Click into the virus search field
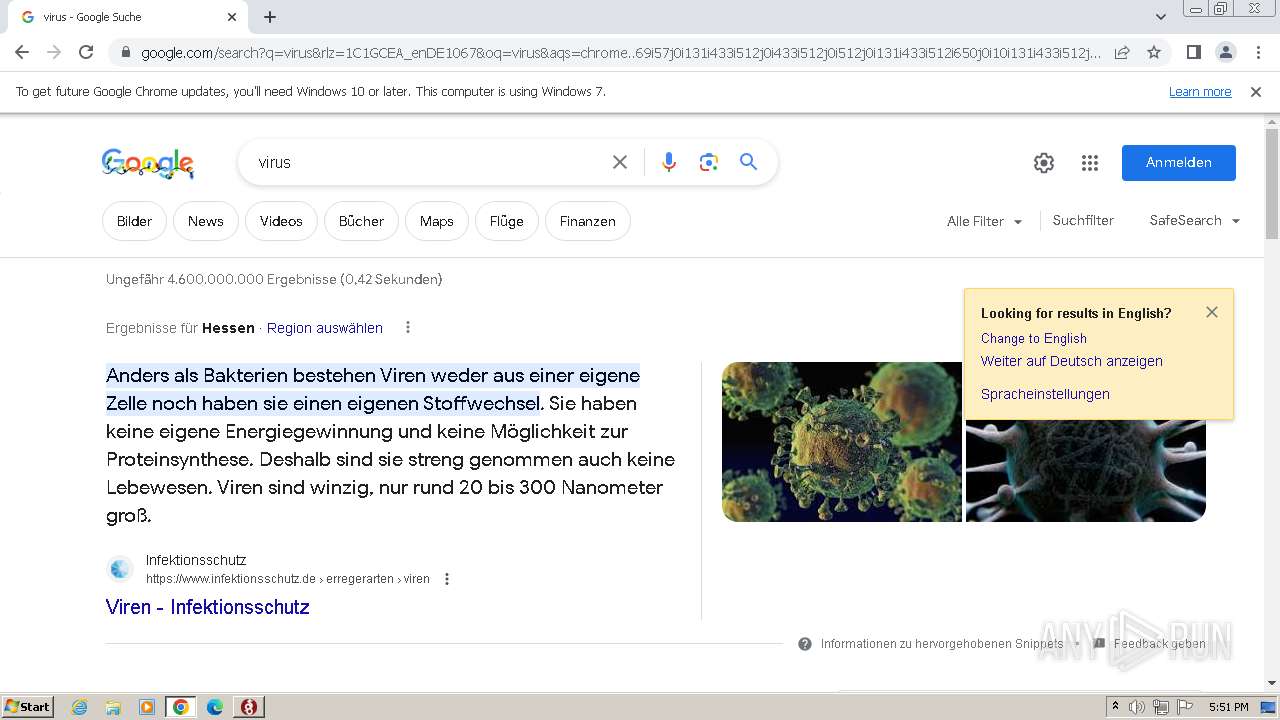Screen dimensions: 1280x720 tap(425, 162)
